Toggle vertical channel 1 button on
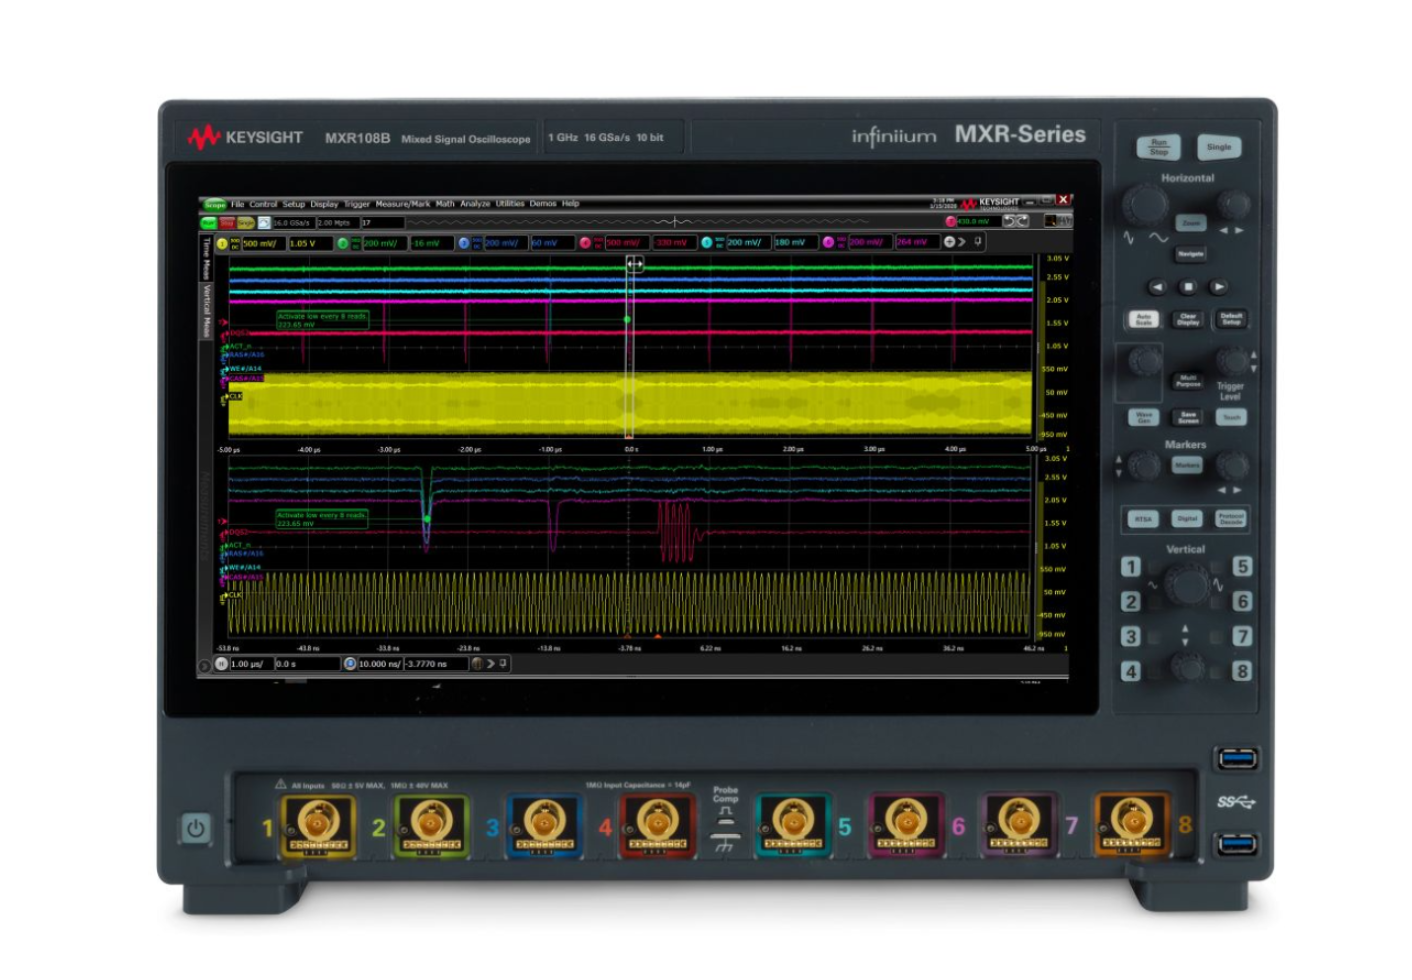 [x=1130, y=567]
